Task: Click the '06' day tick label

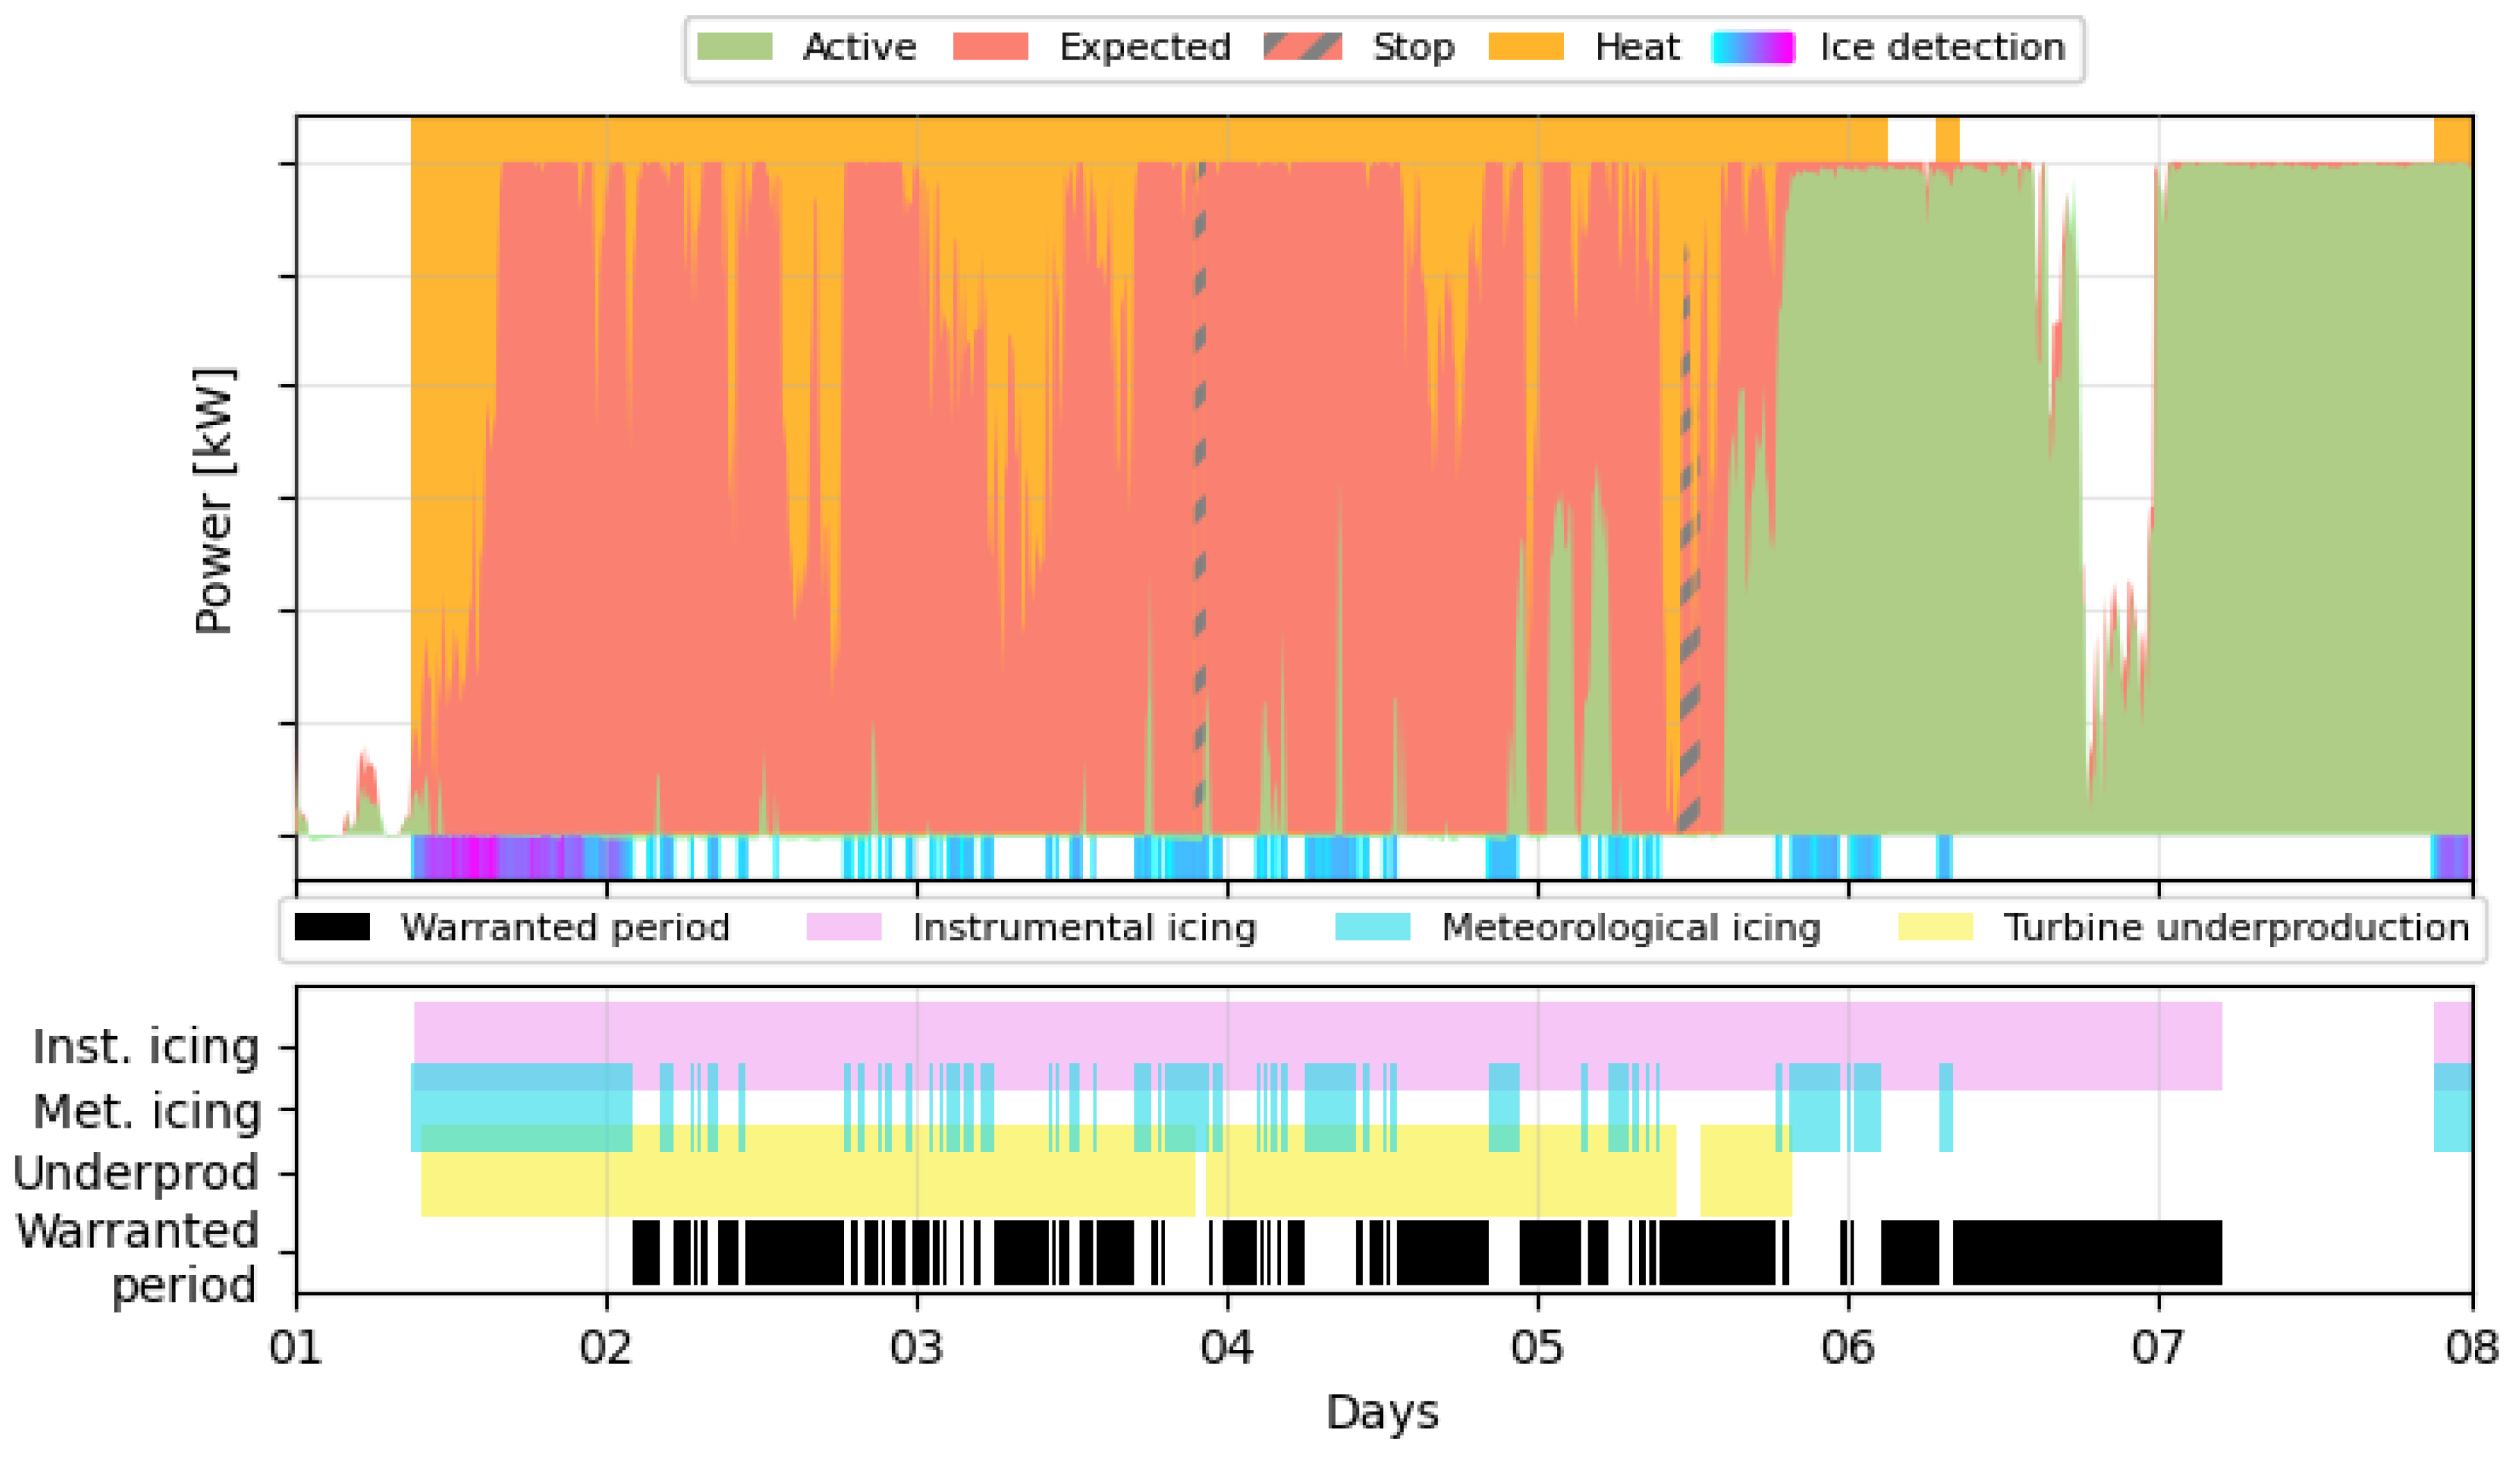Action: click(1848, 1348)
